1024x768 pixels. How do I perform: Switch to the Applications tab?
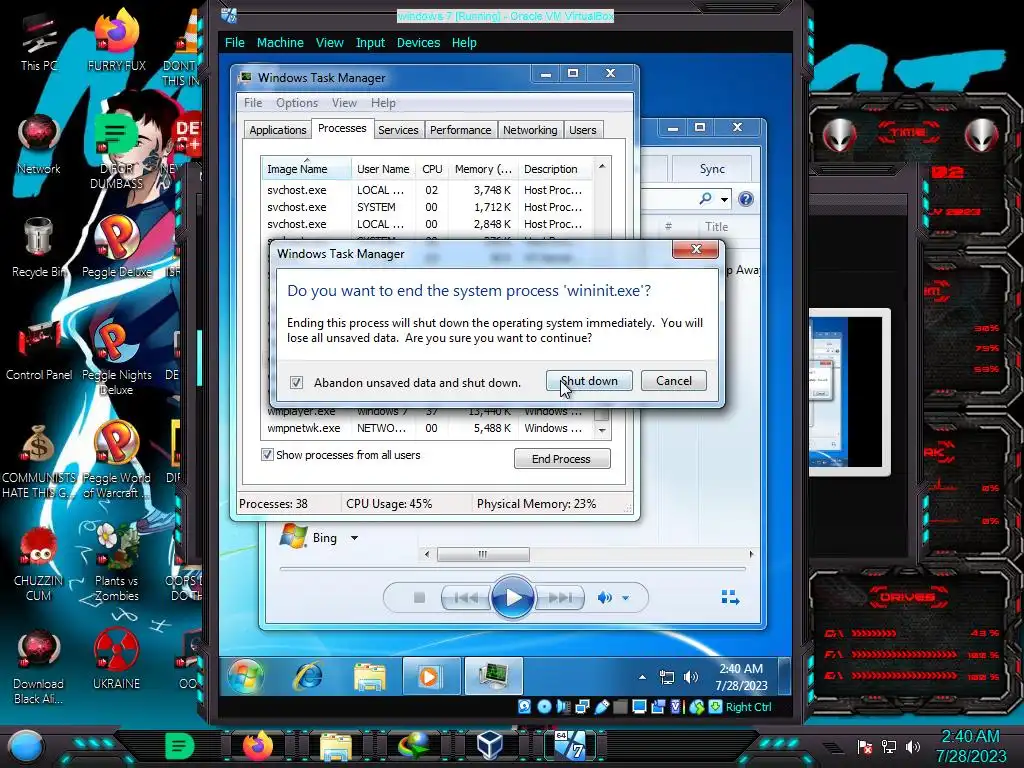pos(278,130)
